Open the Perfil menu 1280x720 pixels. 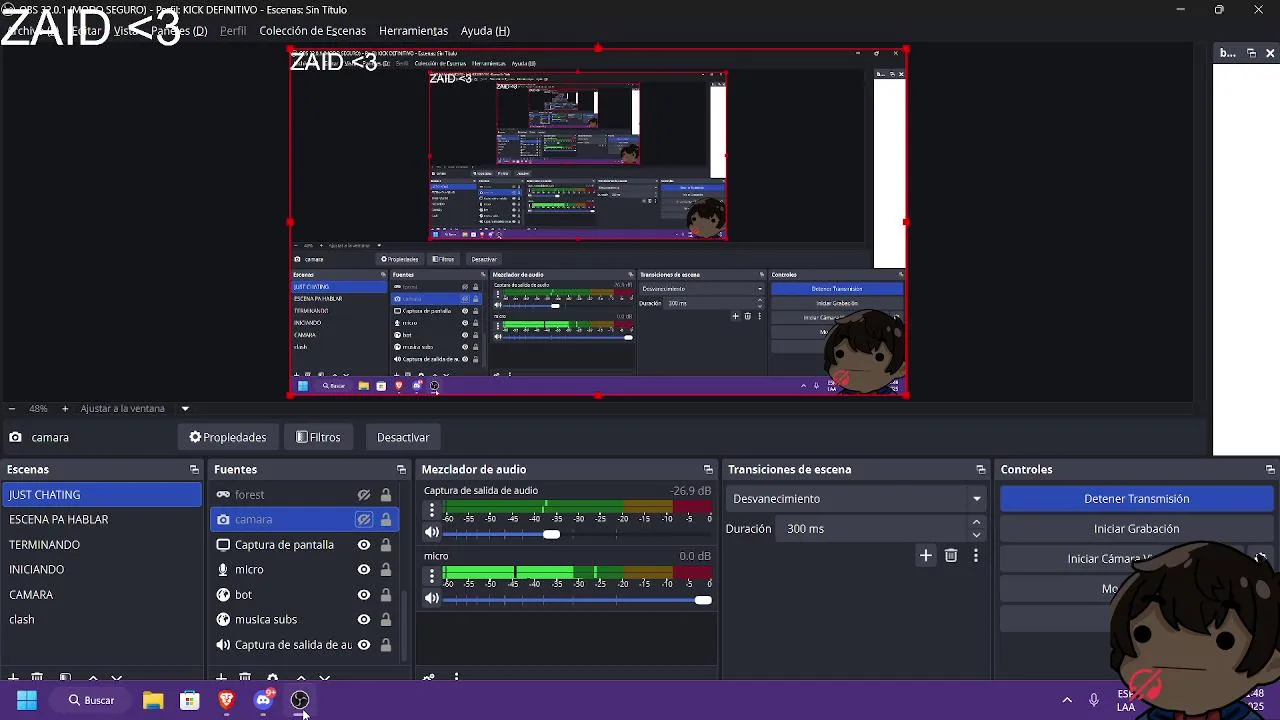(x=233, y=31)
